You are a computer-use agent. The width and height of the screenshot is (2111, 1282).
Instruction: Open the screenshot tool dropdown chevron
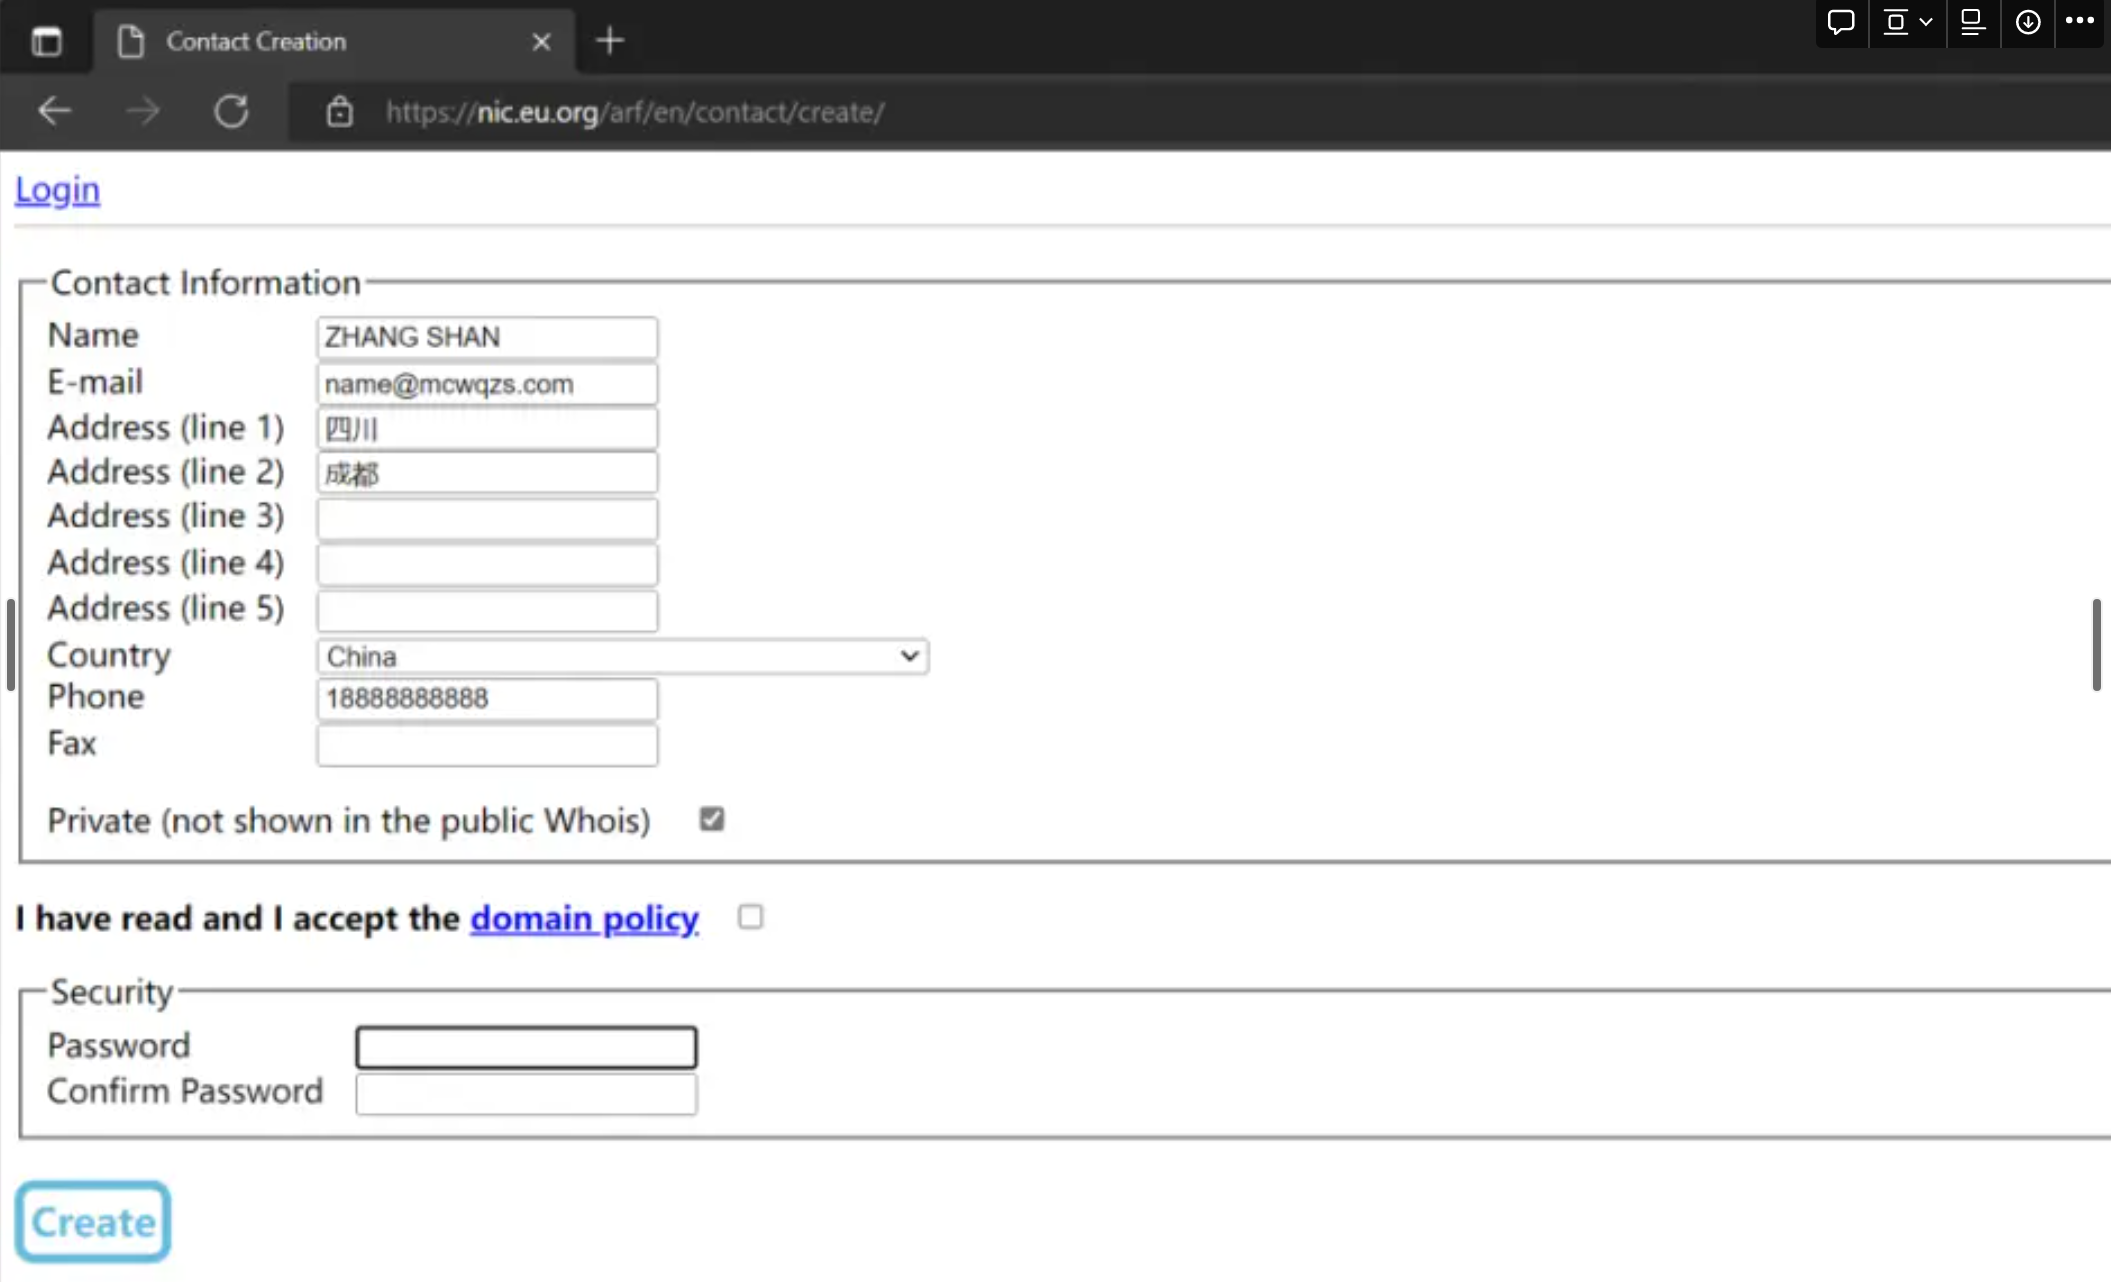[1926, 22]
